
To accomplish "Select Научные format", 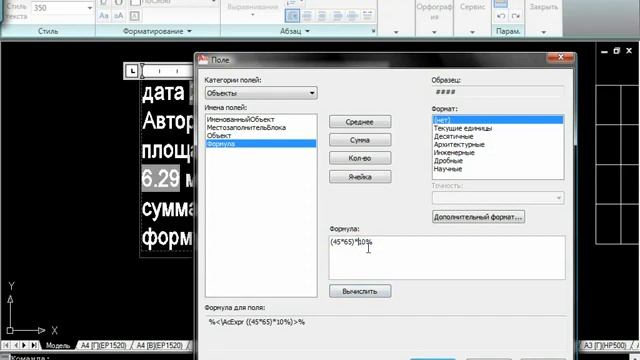I will point(498,169).
